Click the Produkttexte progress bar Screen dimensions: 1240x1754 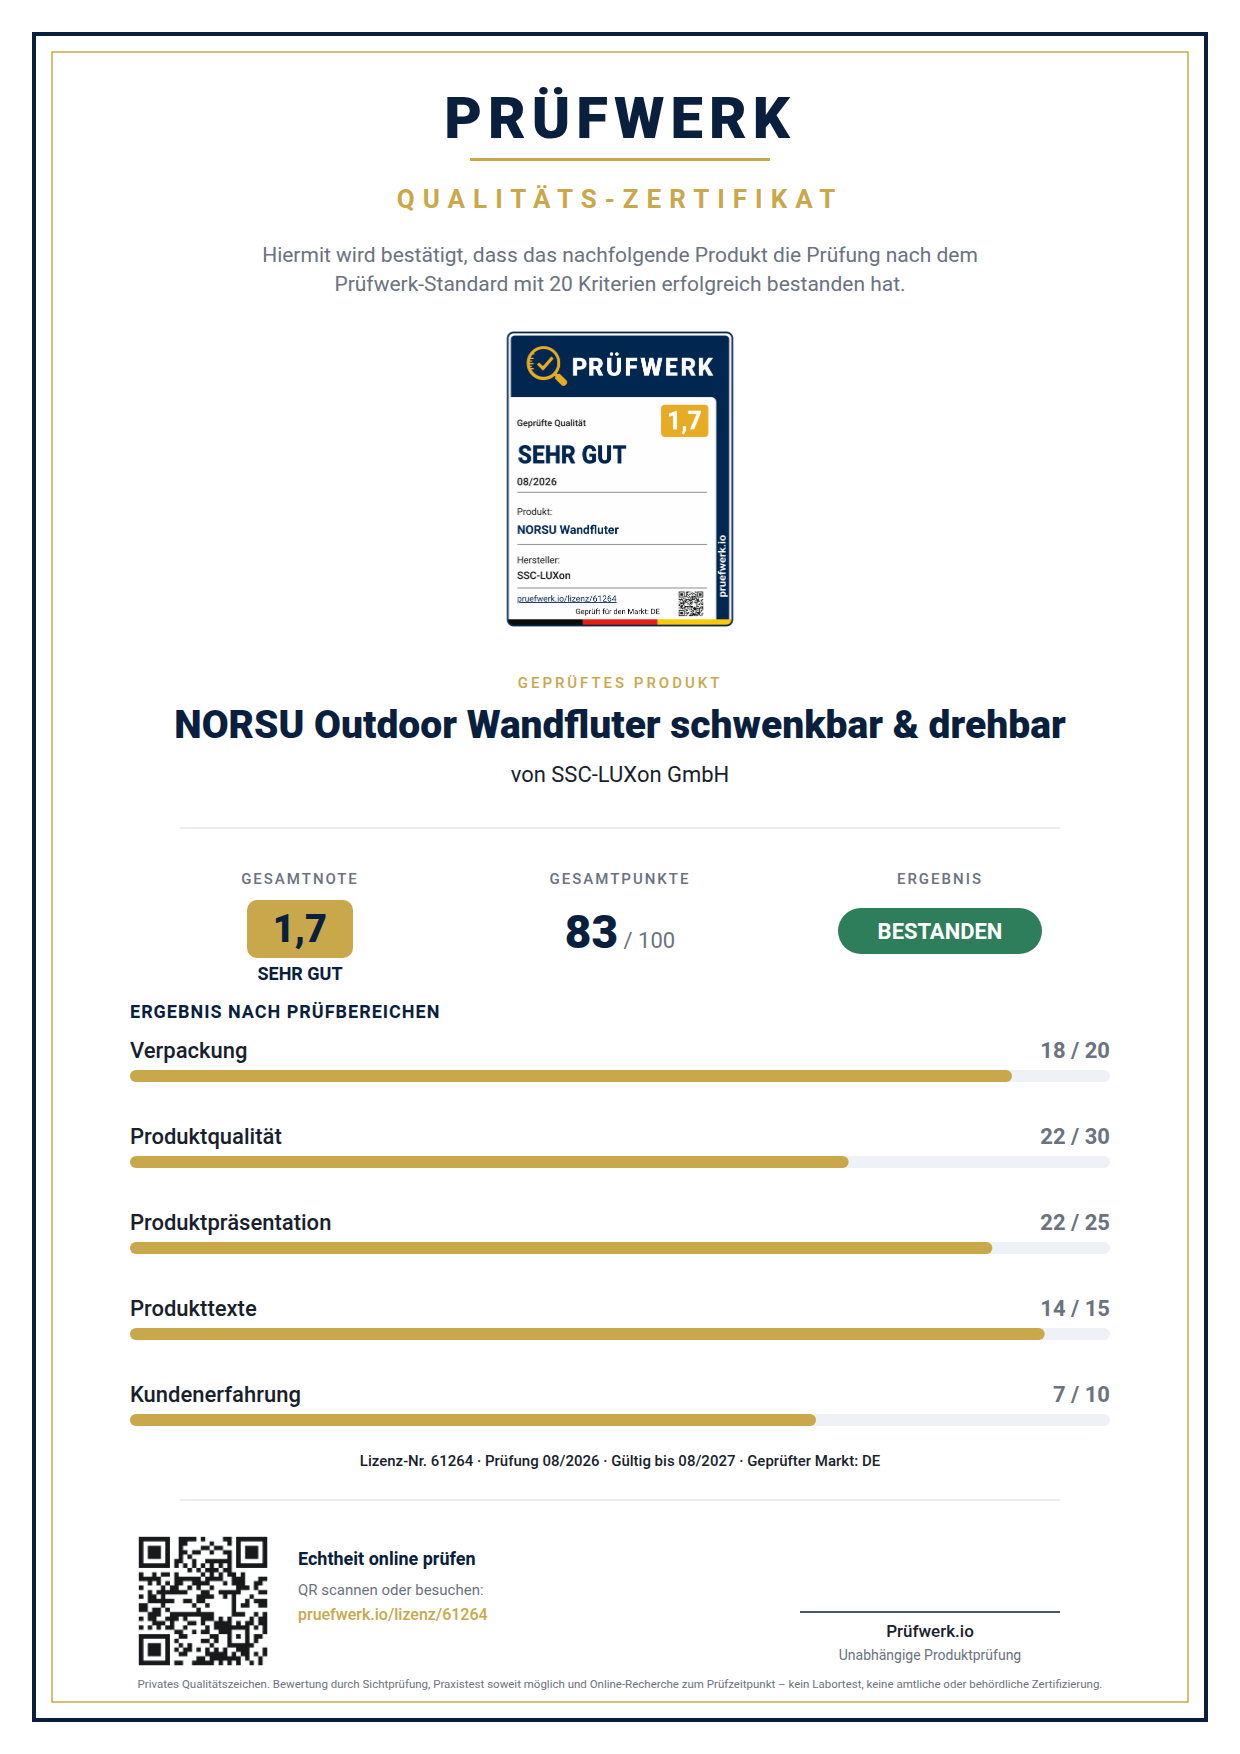(x=620, y=1334)
